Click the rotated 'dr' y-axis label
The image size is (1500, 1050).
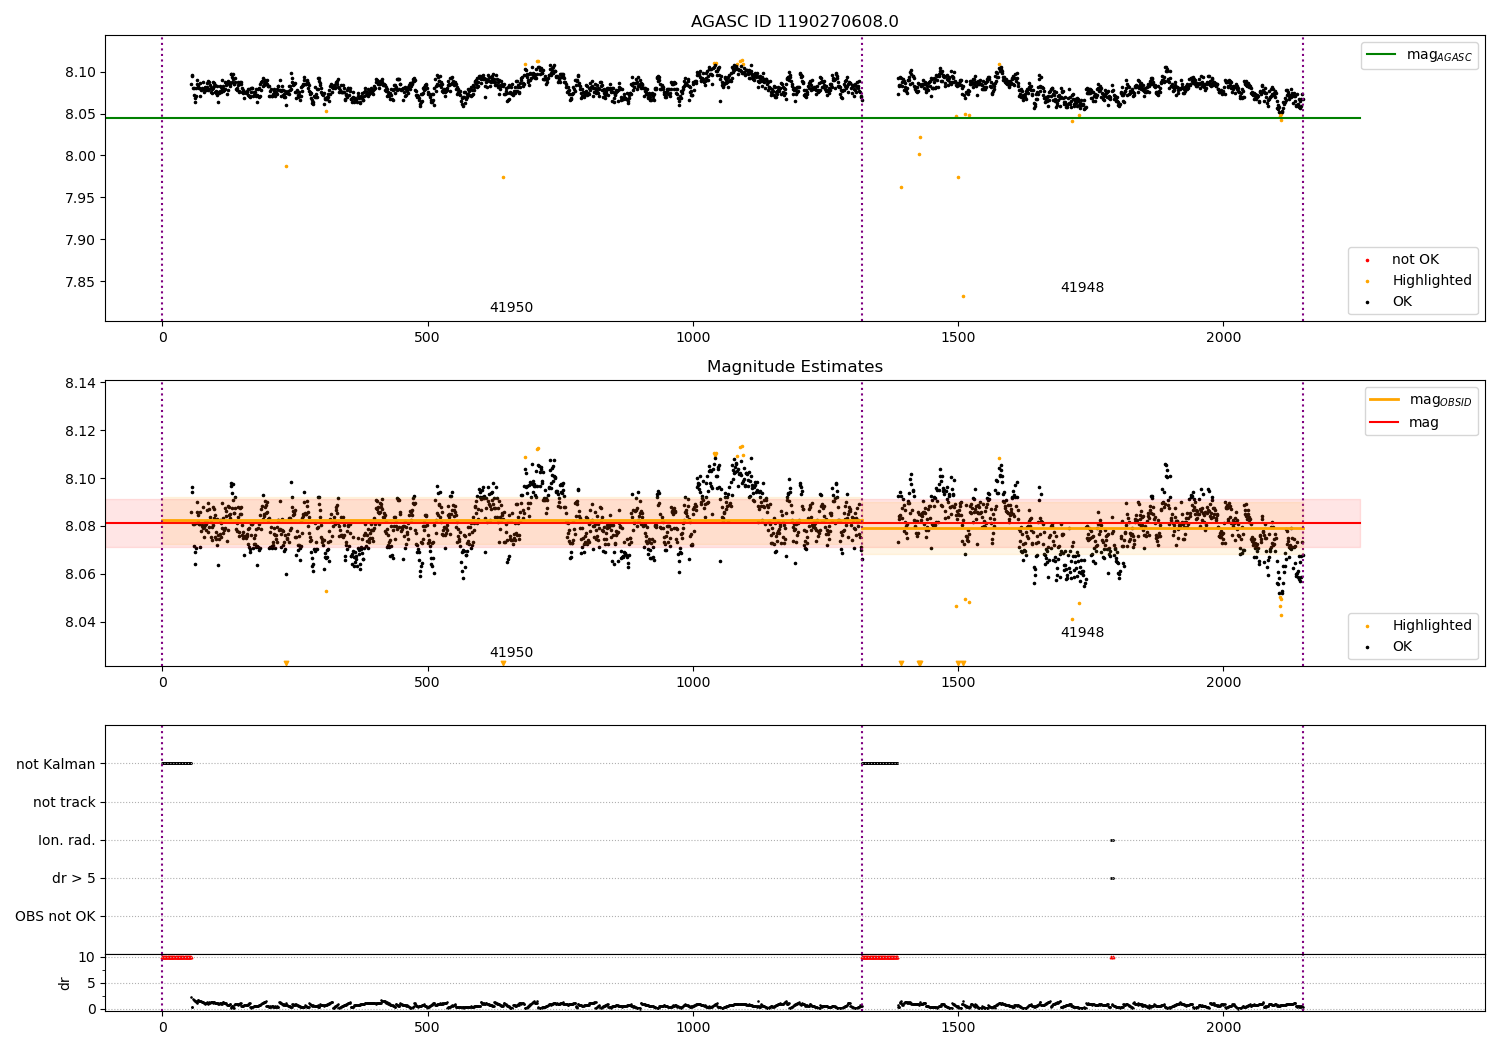tap(65, 983)
